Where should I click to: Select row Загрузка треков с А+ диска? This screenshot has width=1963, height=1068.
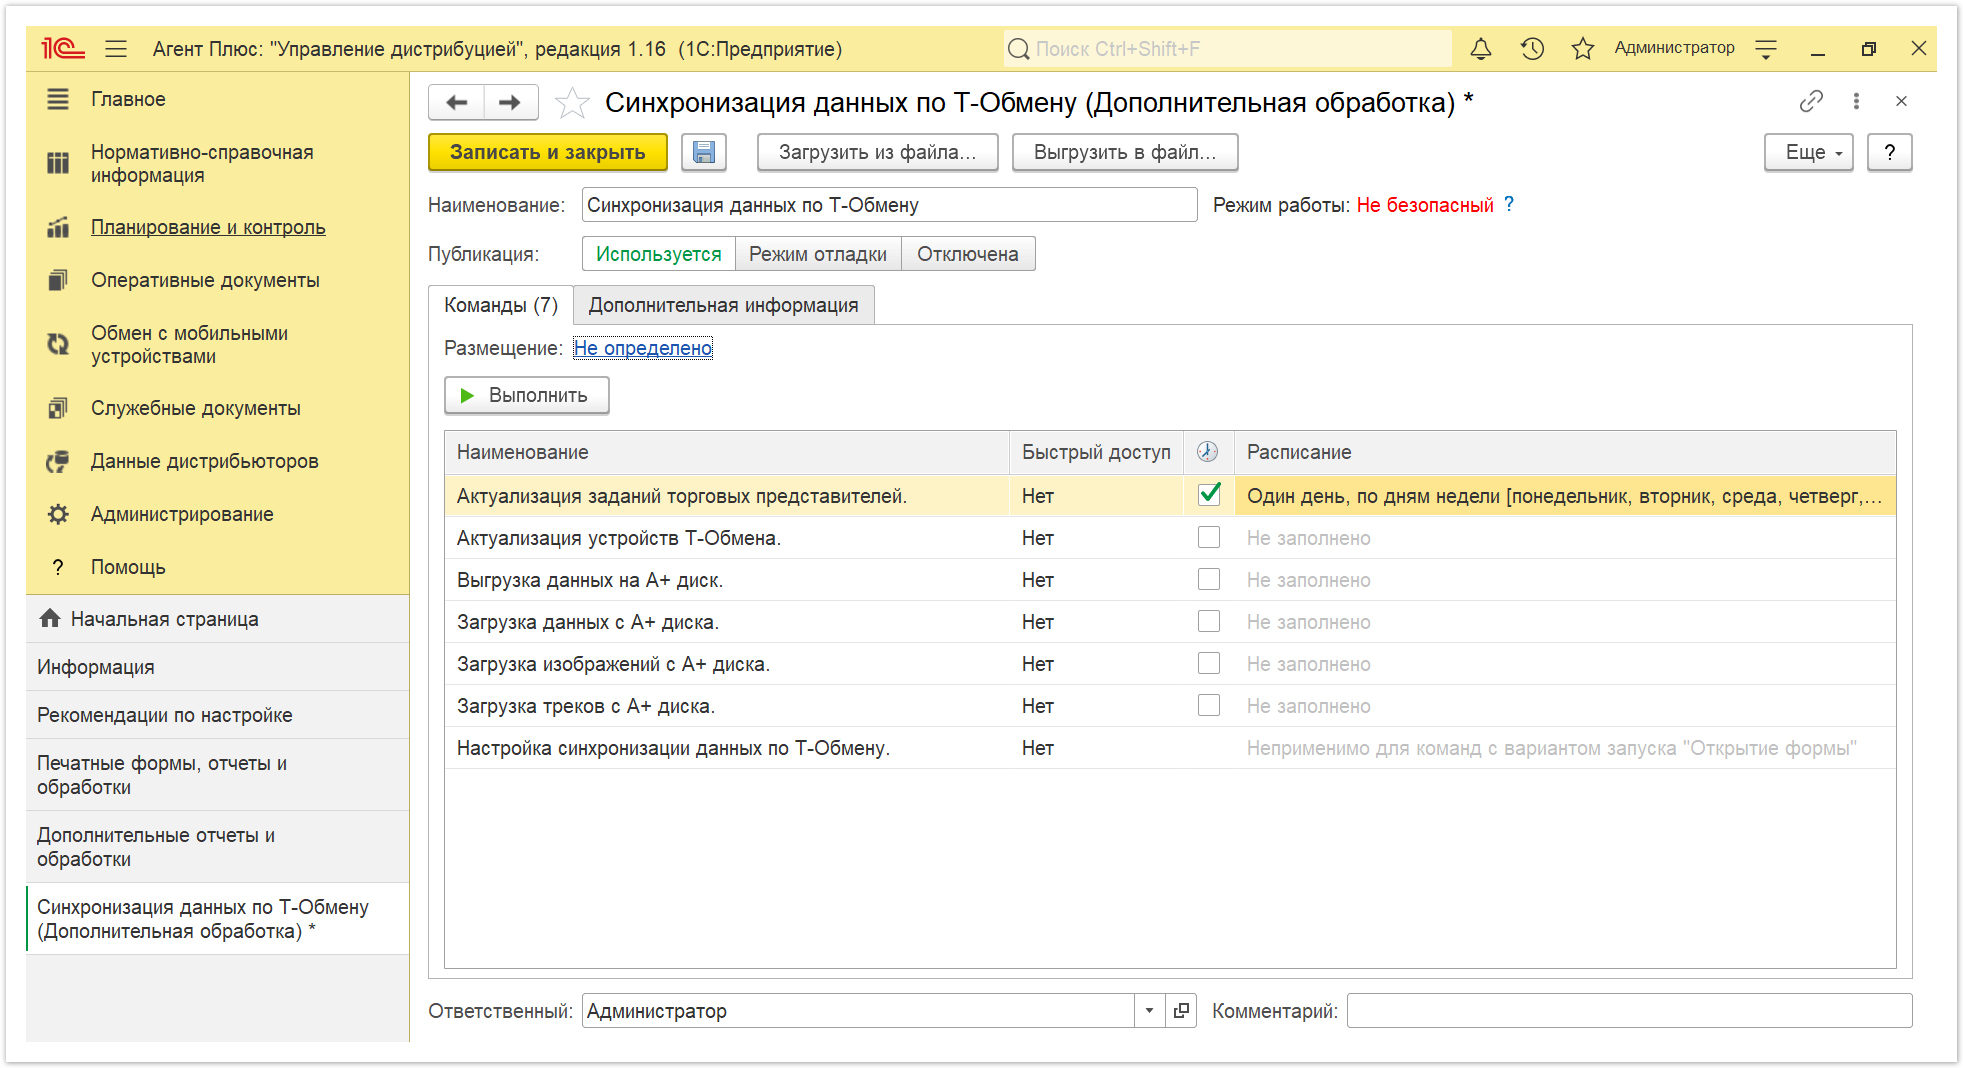1170,706
